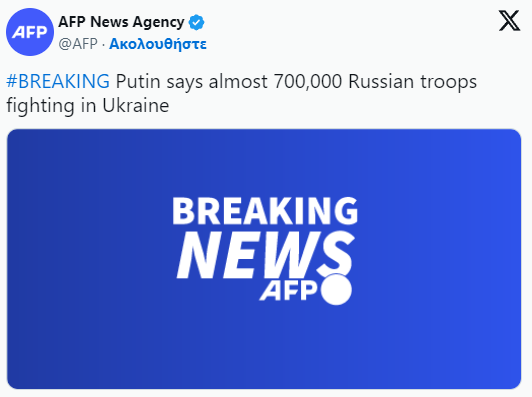
Task: Click the italic NEWS text in image
Action: pyautogui.click(x=266, y=254)
